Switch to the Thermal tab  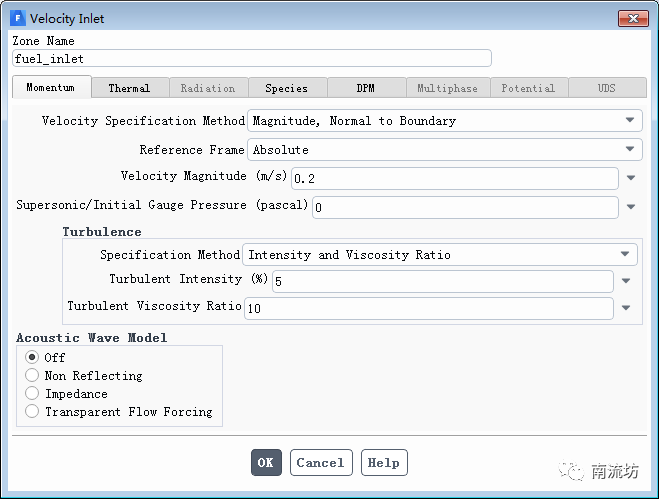tap(129, 88)
